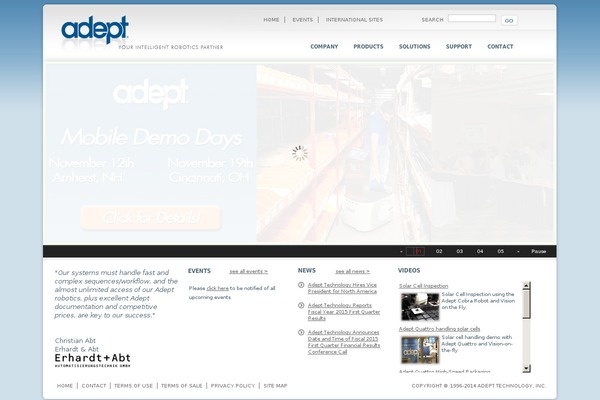This screenshot has height=400, width=600.
Task: Click the copyright 1996-2014 Adept Technology text
Action: [x=479, y=386]
